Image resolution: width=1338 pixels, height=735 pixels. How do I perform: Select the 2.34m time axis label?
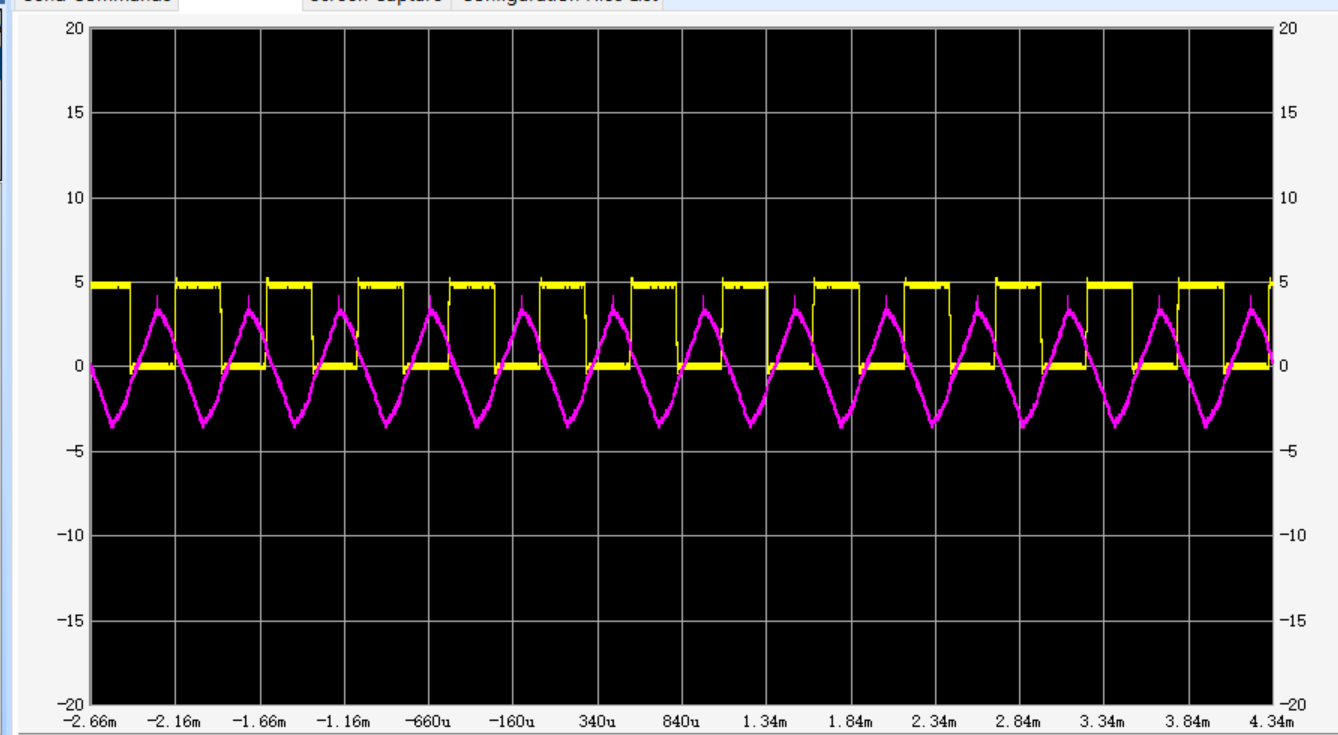pyautogui.click(x=936, y=721)
